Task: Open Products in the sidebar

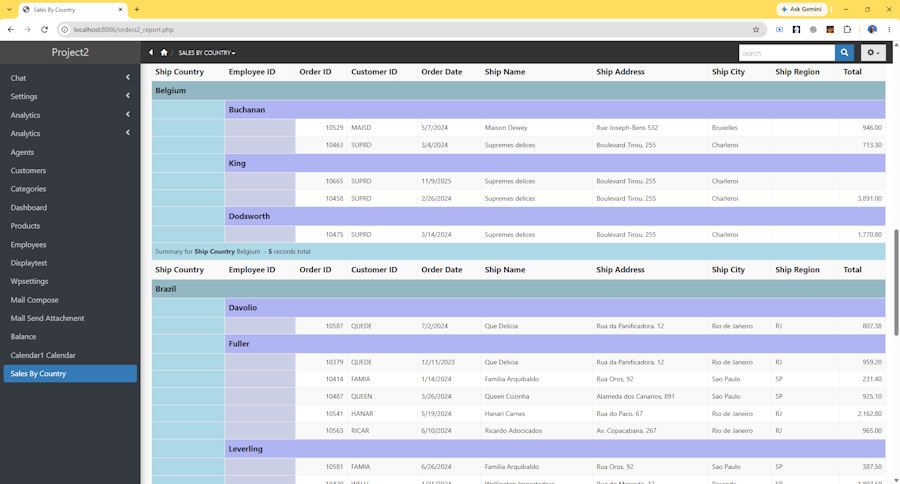Action: tap(25, 226)
